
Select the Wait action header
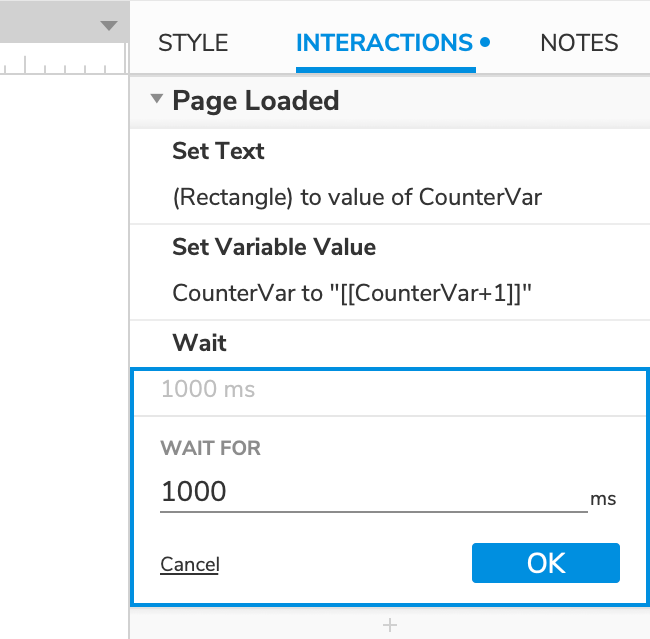[199, 343]
